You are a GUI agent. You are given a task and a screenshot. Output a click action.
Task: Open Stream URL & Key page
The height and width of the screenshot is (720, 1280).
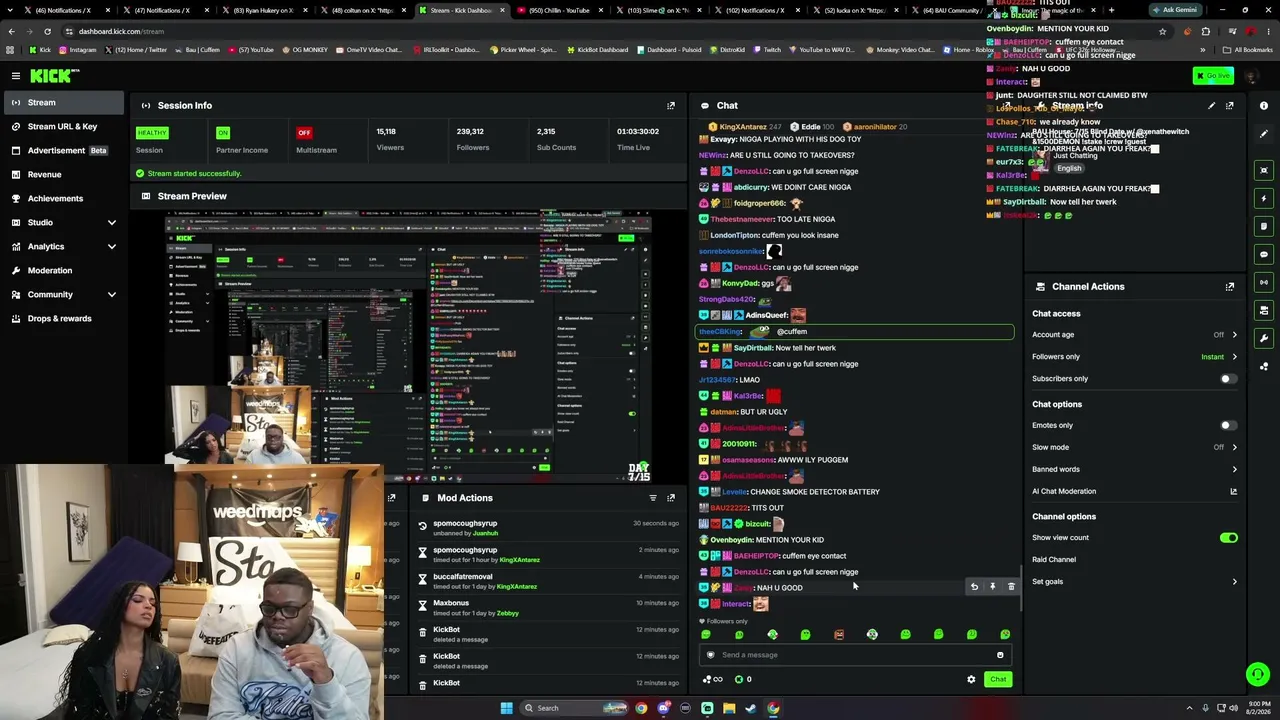pos(62,126)
